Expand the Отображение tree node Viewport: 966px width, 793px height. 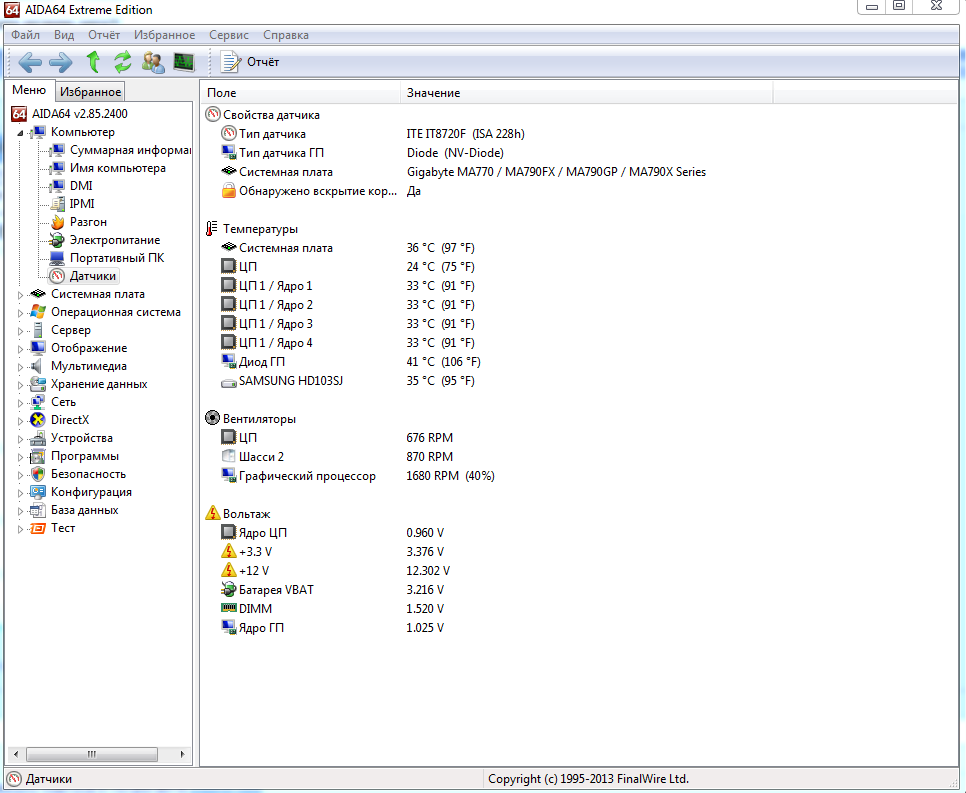coord(20,349)
